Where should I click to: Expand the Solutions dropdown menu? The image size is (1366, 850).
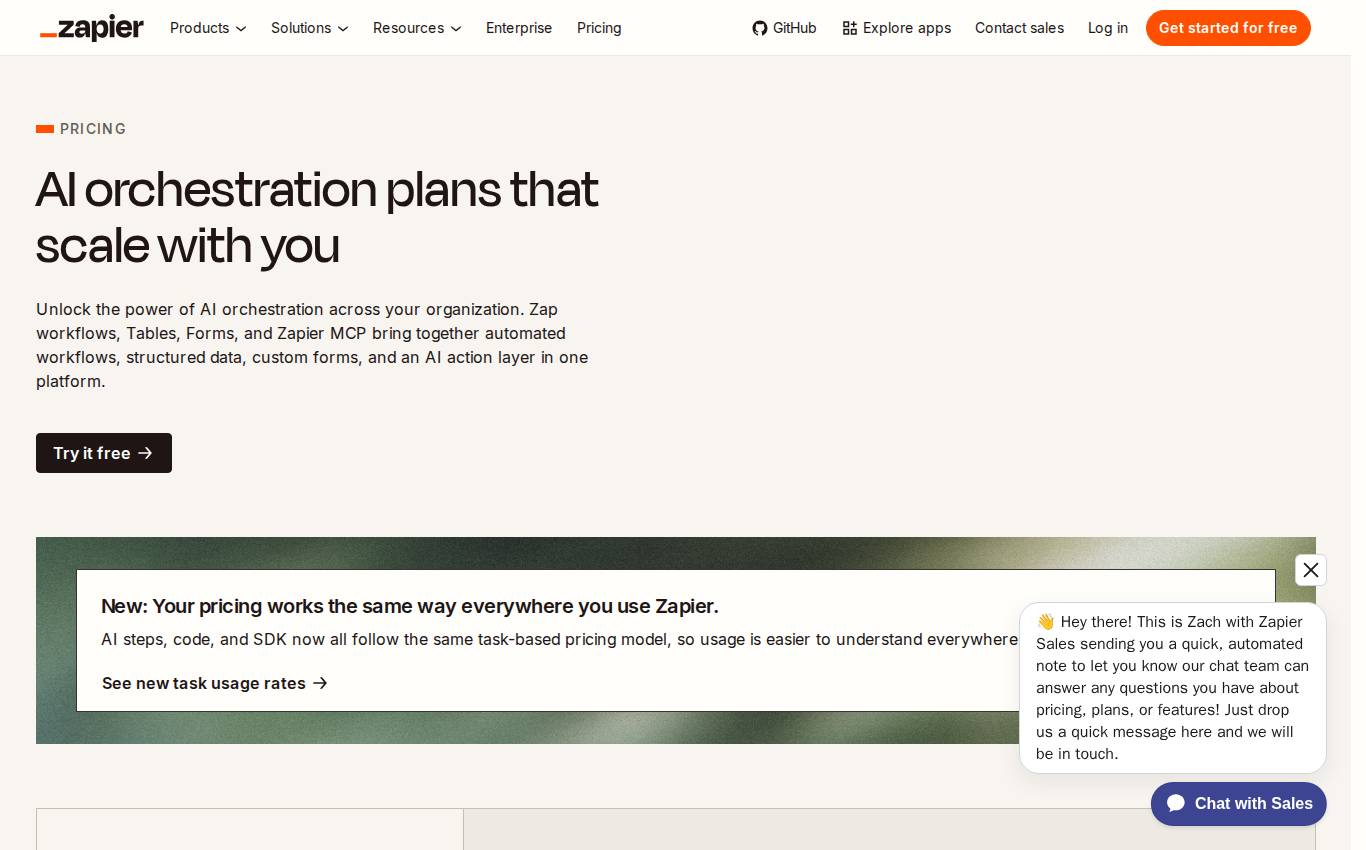[x=310, y=28]
